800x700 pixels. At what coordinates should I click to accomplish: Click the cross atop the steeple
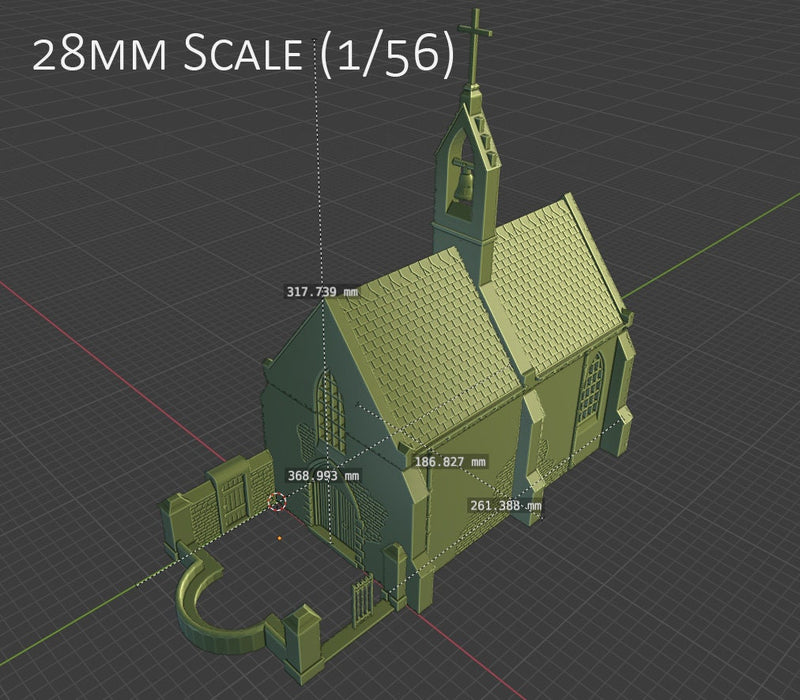click(x=477, y=30)
